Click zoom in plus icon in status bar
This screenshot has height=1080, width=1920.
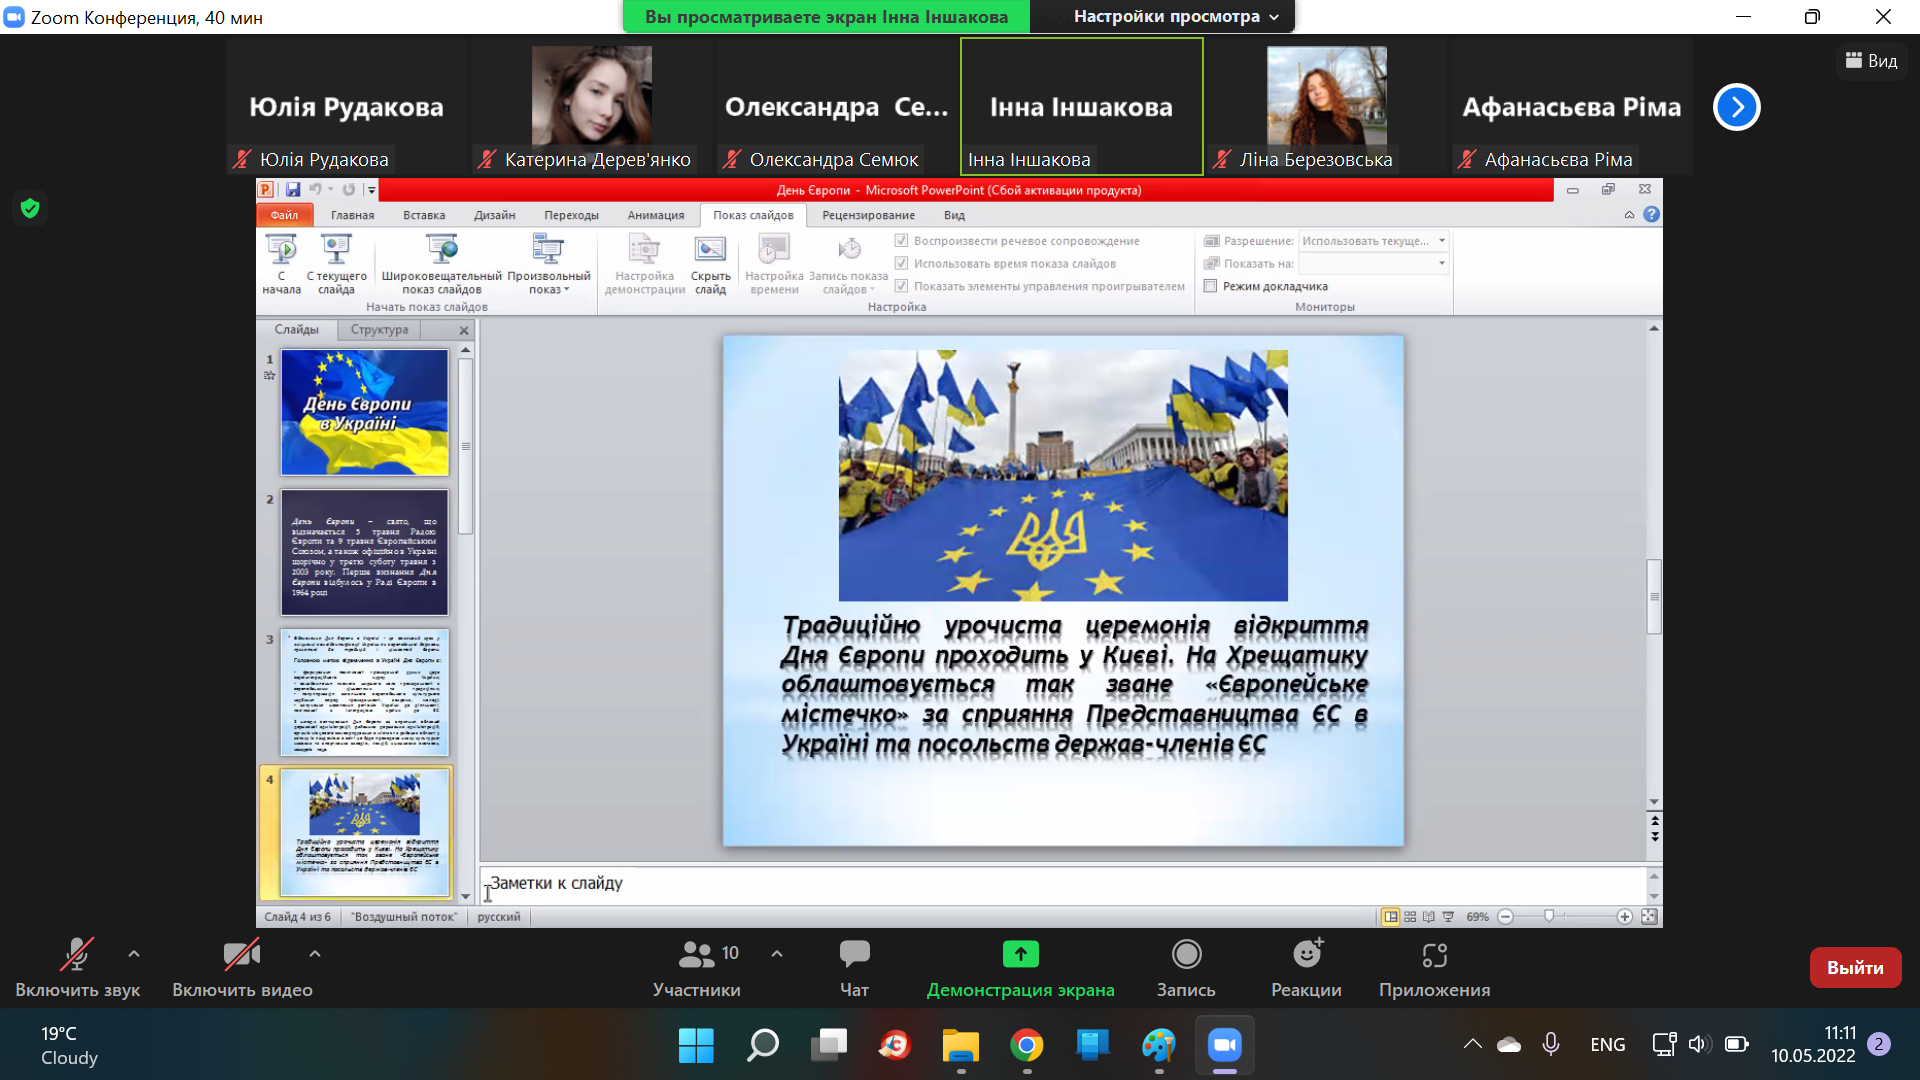click(1625, 916)
